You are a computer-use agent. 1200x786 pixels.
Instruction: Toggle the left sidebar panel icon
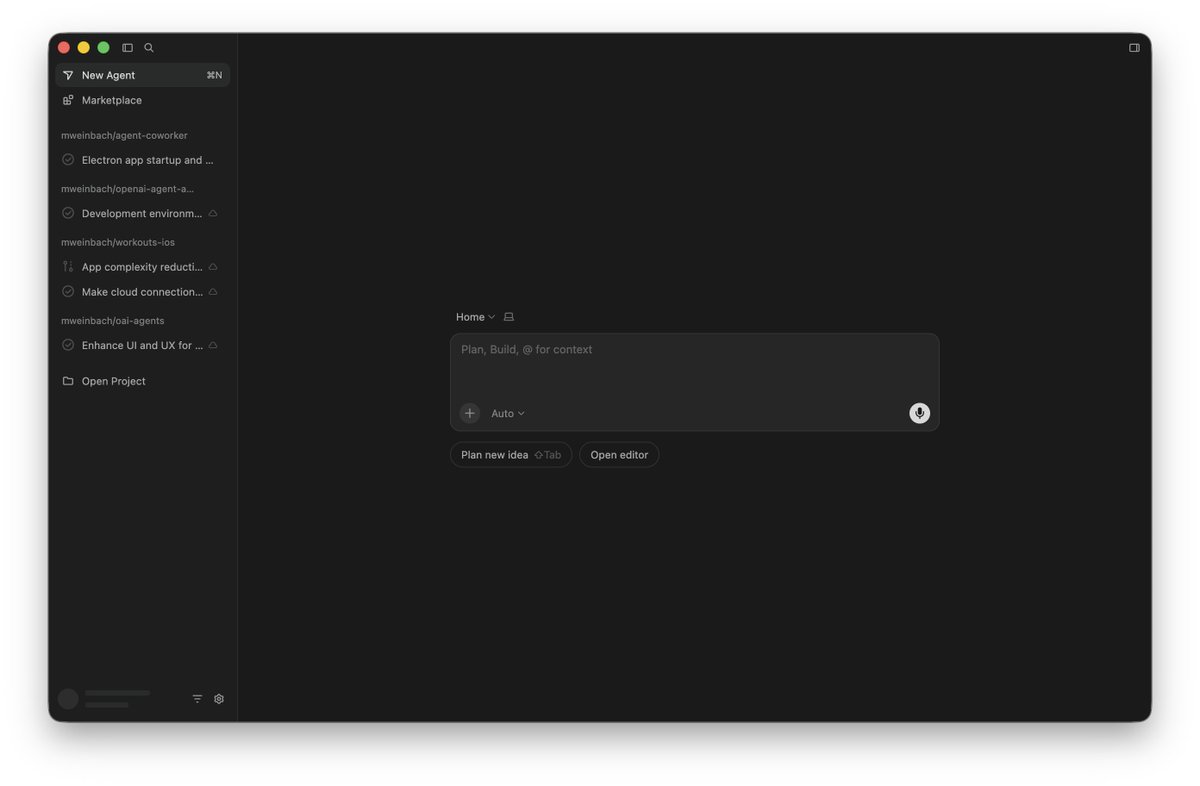(127, 47)
